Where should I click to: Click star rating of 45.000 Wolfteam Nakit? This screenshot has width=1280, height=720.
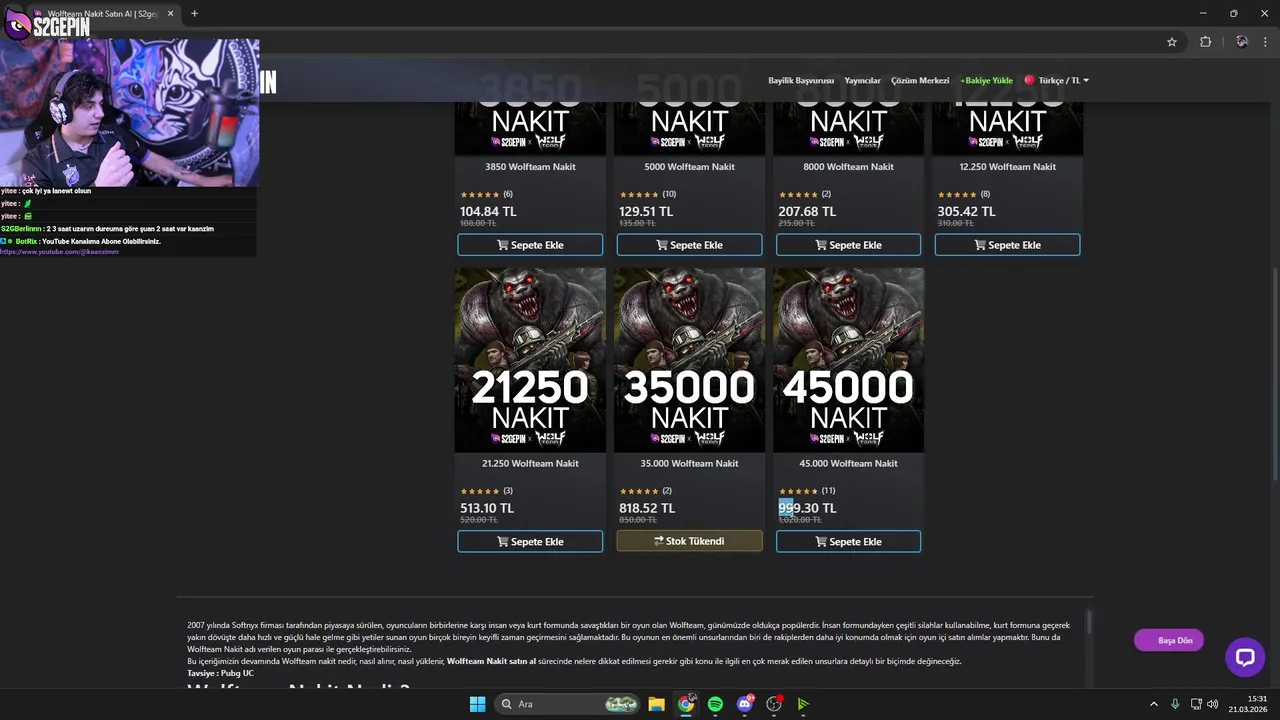point(798,491)
